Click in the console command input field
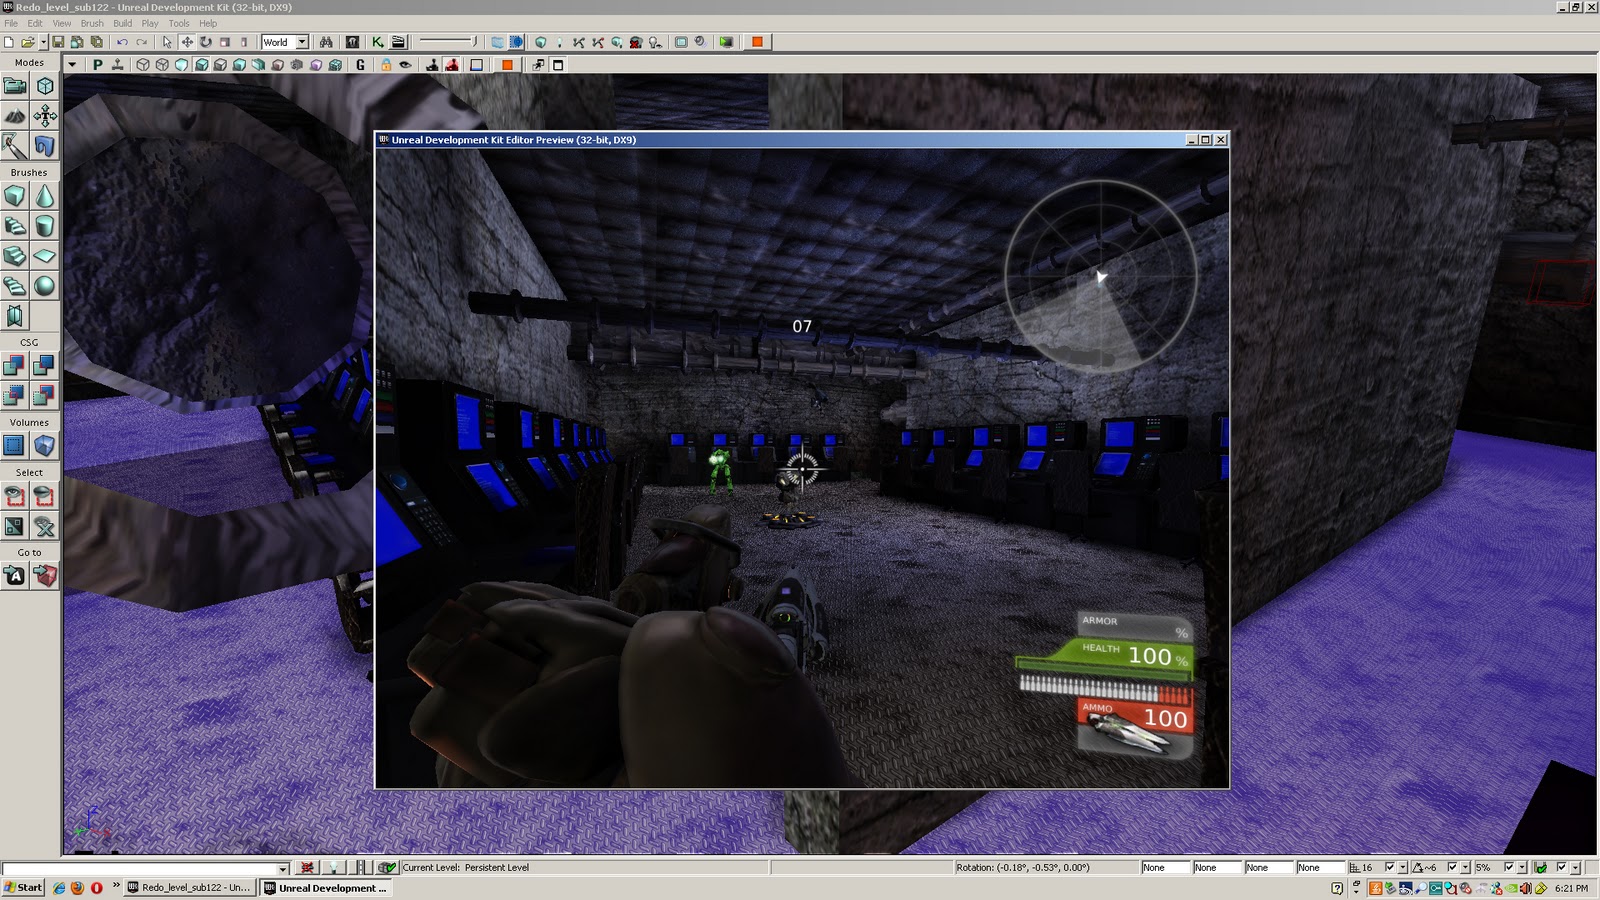This screenshot has width=1600, height=900. click(139, 868)
